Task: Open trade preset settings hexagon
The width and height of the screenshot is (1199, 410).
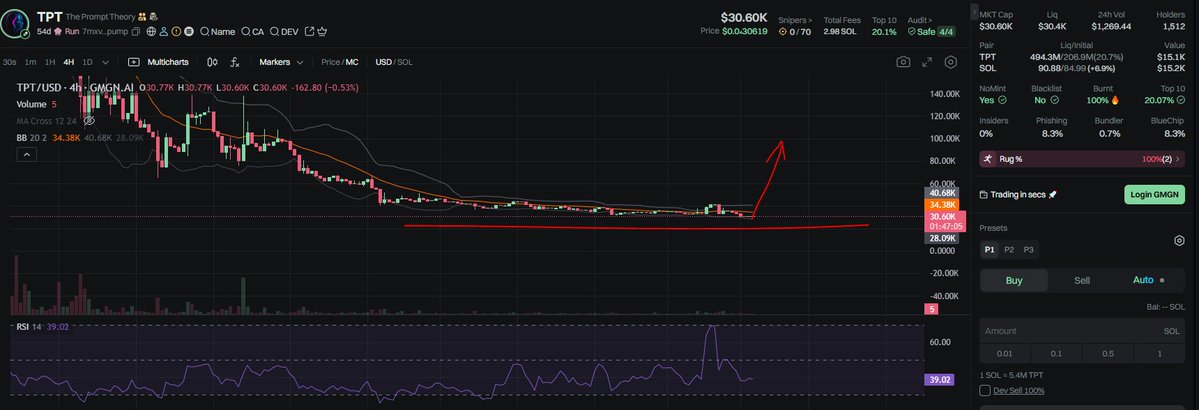Action: (1179, 241)
